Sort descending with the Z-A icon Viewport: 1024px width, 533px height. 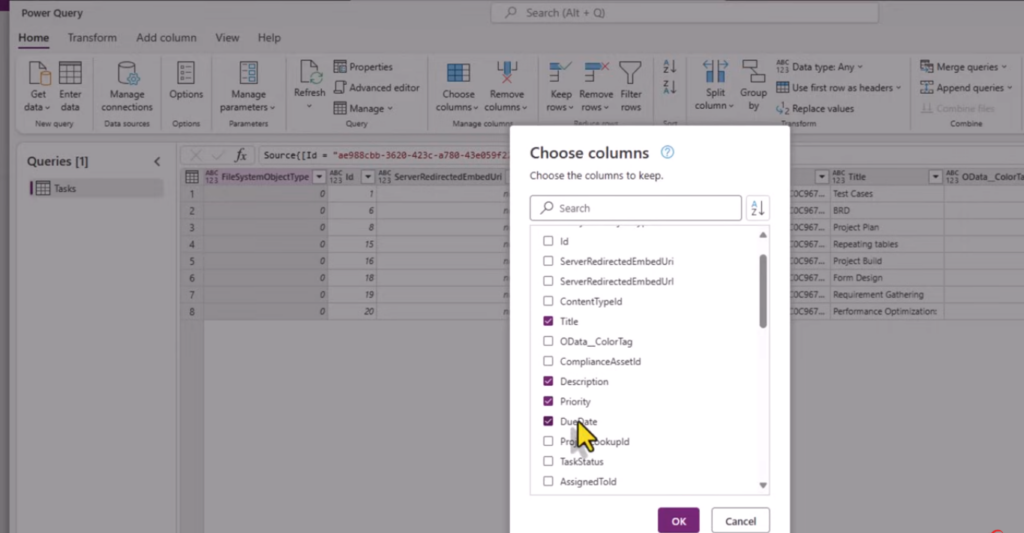point(669,87)
